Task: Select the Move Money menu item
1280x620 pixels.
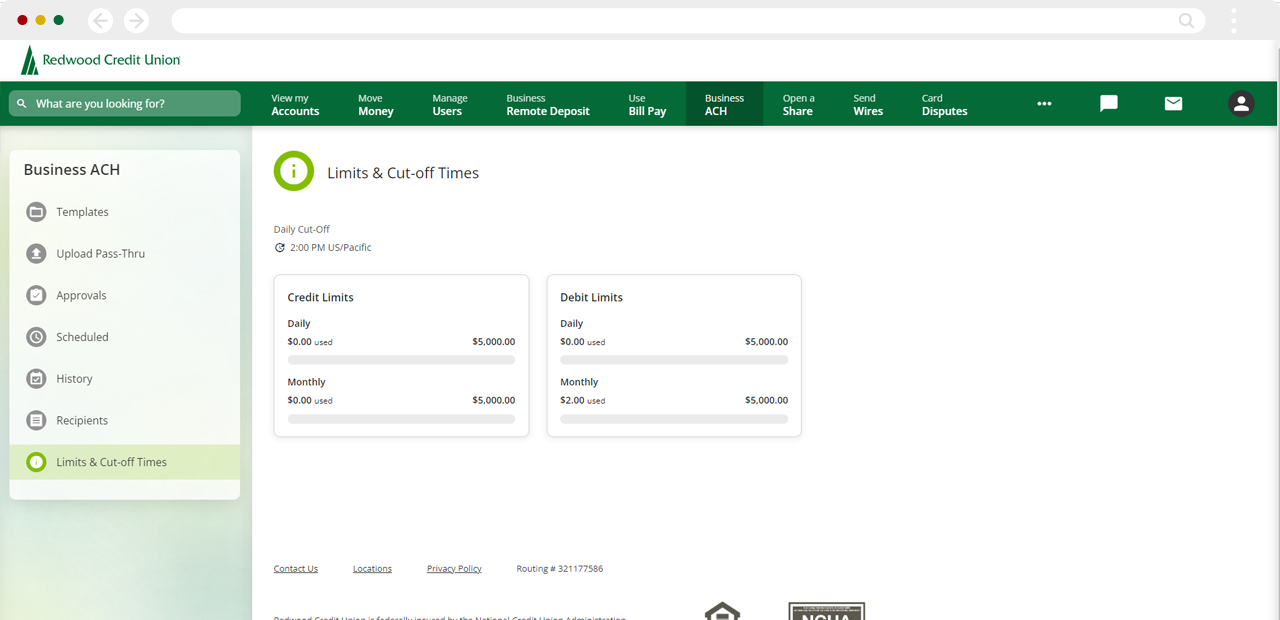Action: coord(376,105)
